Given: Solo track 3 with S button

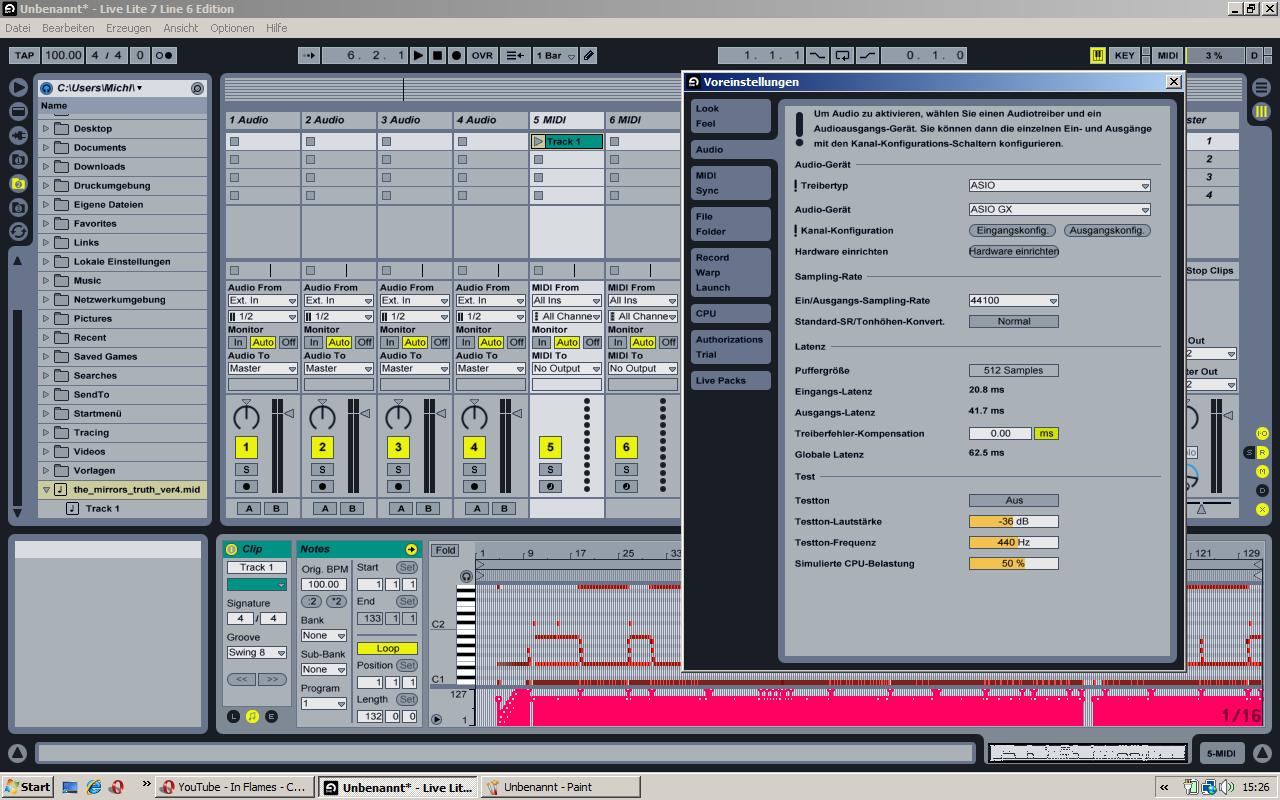Looking at the screenshot, I should [398, 469].
